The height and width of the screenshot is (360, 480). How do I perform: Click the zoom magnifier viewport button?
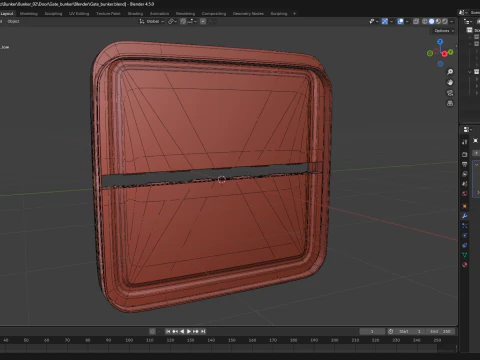tap(450, 72)
